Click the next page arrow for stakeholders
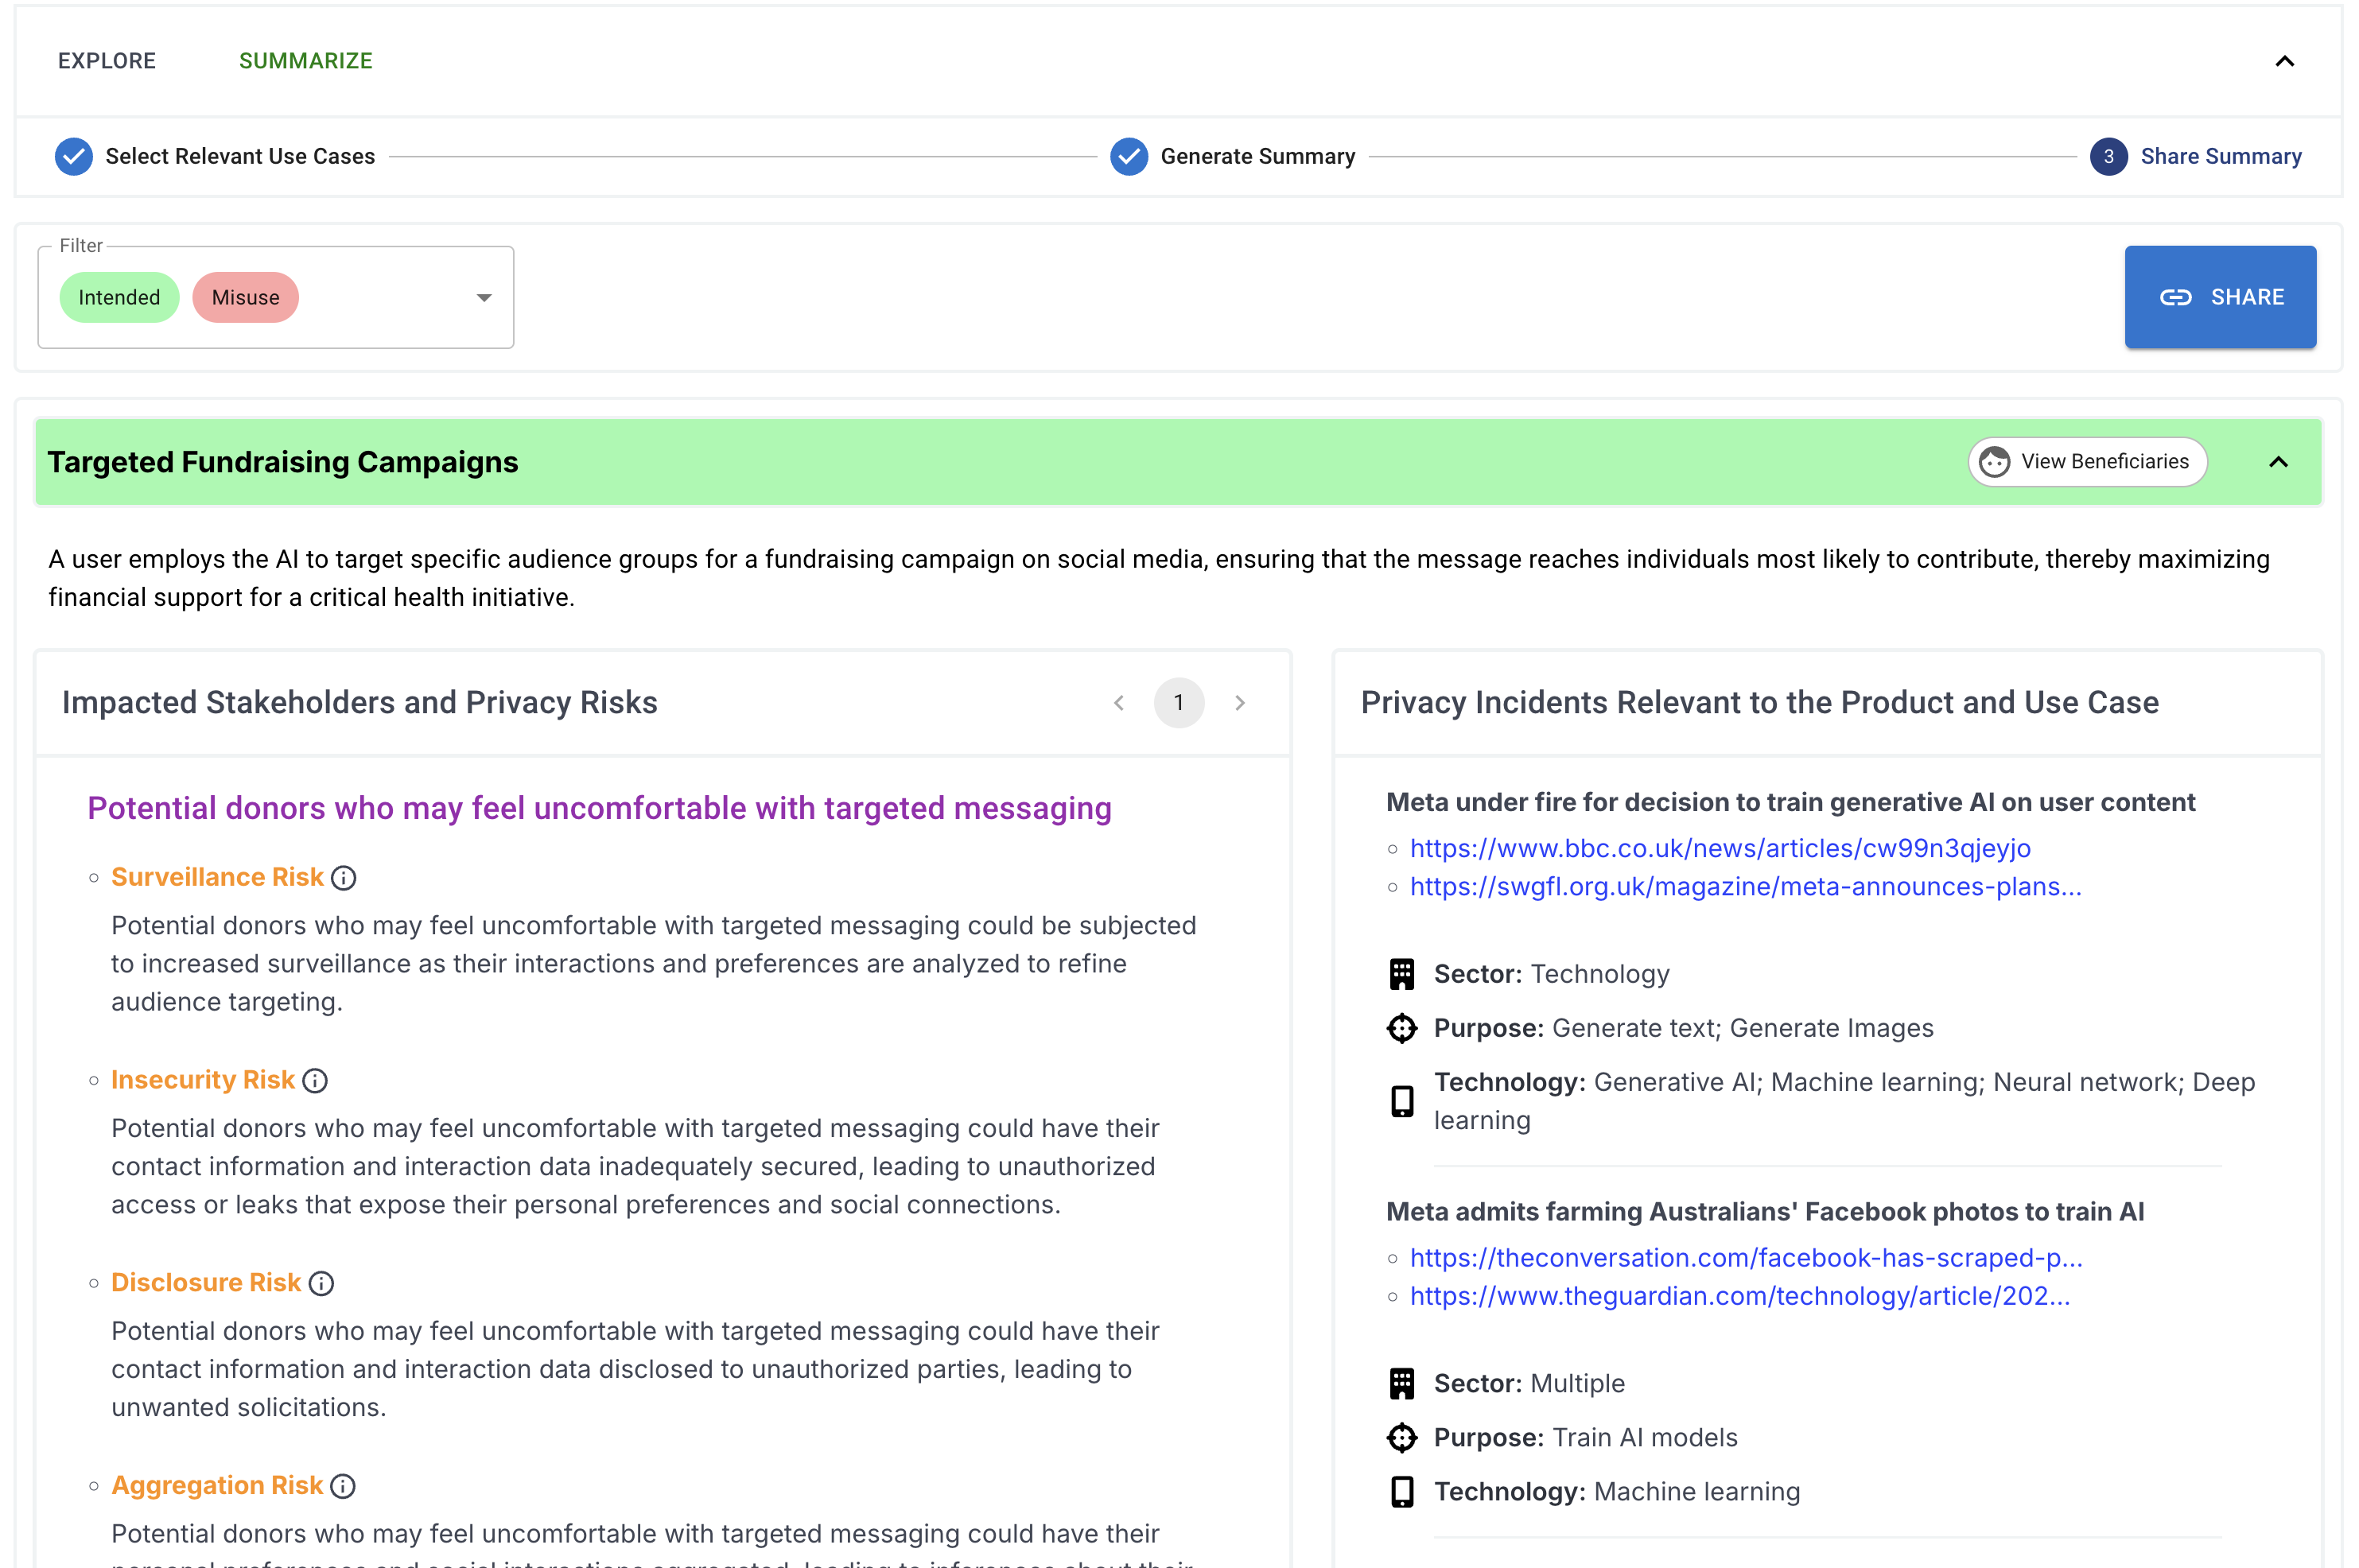Screen dimensions: 2359x1568 click(1240, 703)
